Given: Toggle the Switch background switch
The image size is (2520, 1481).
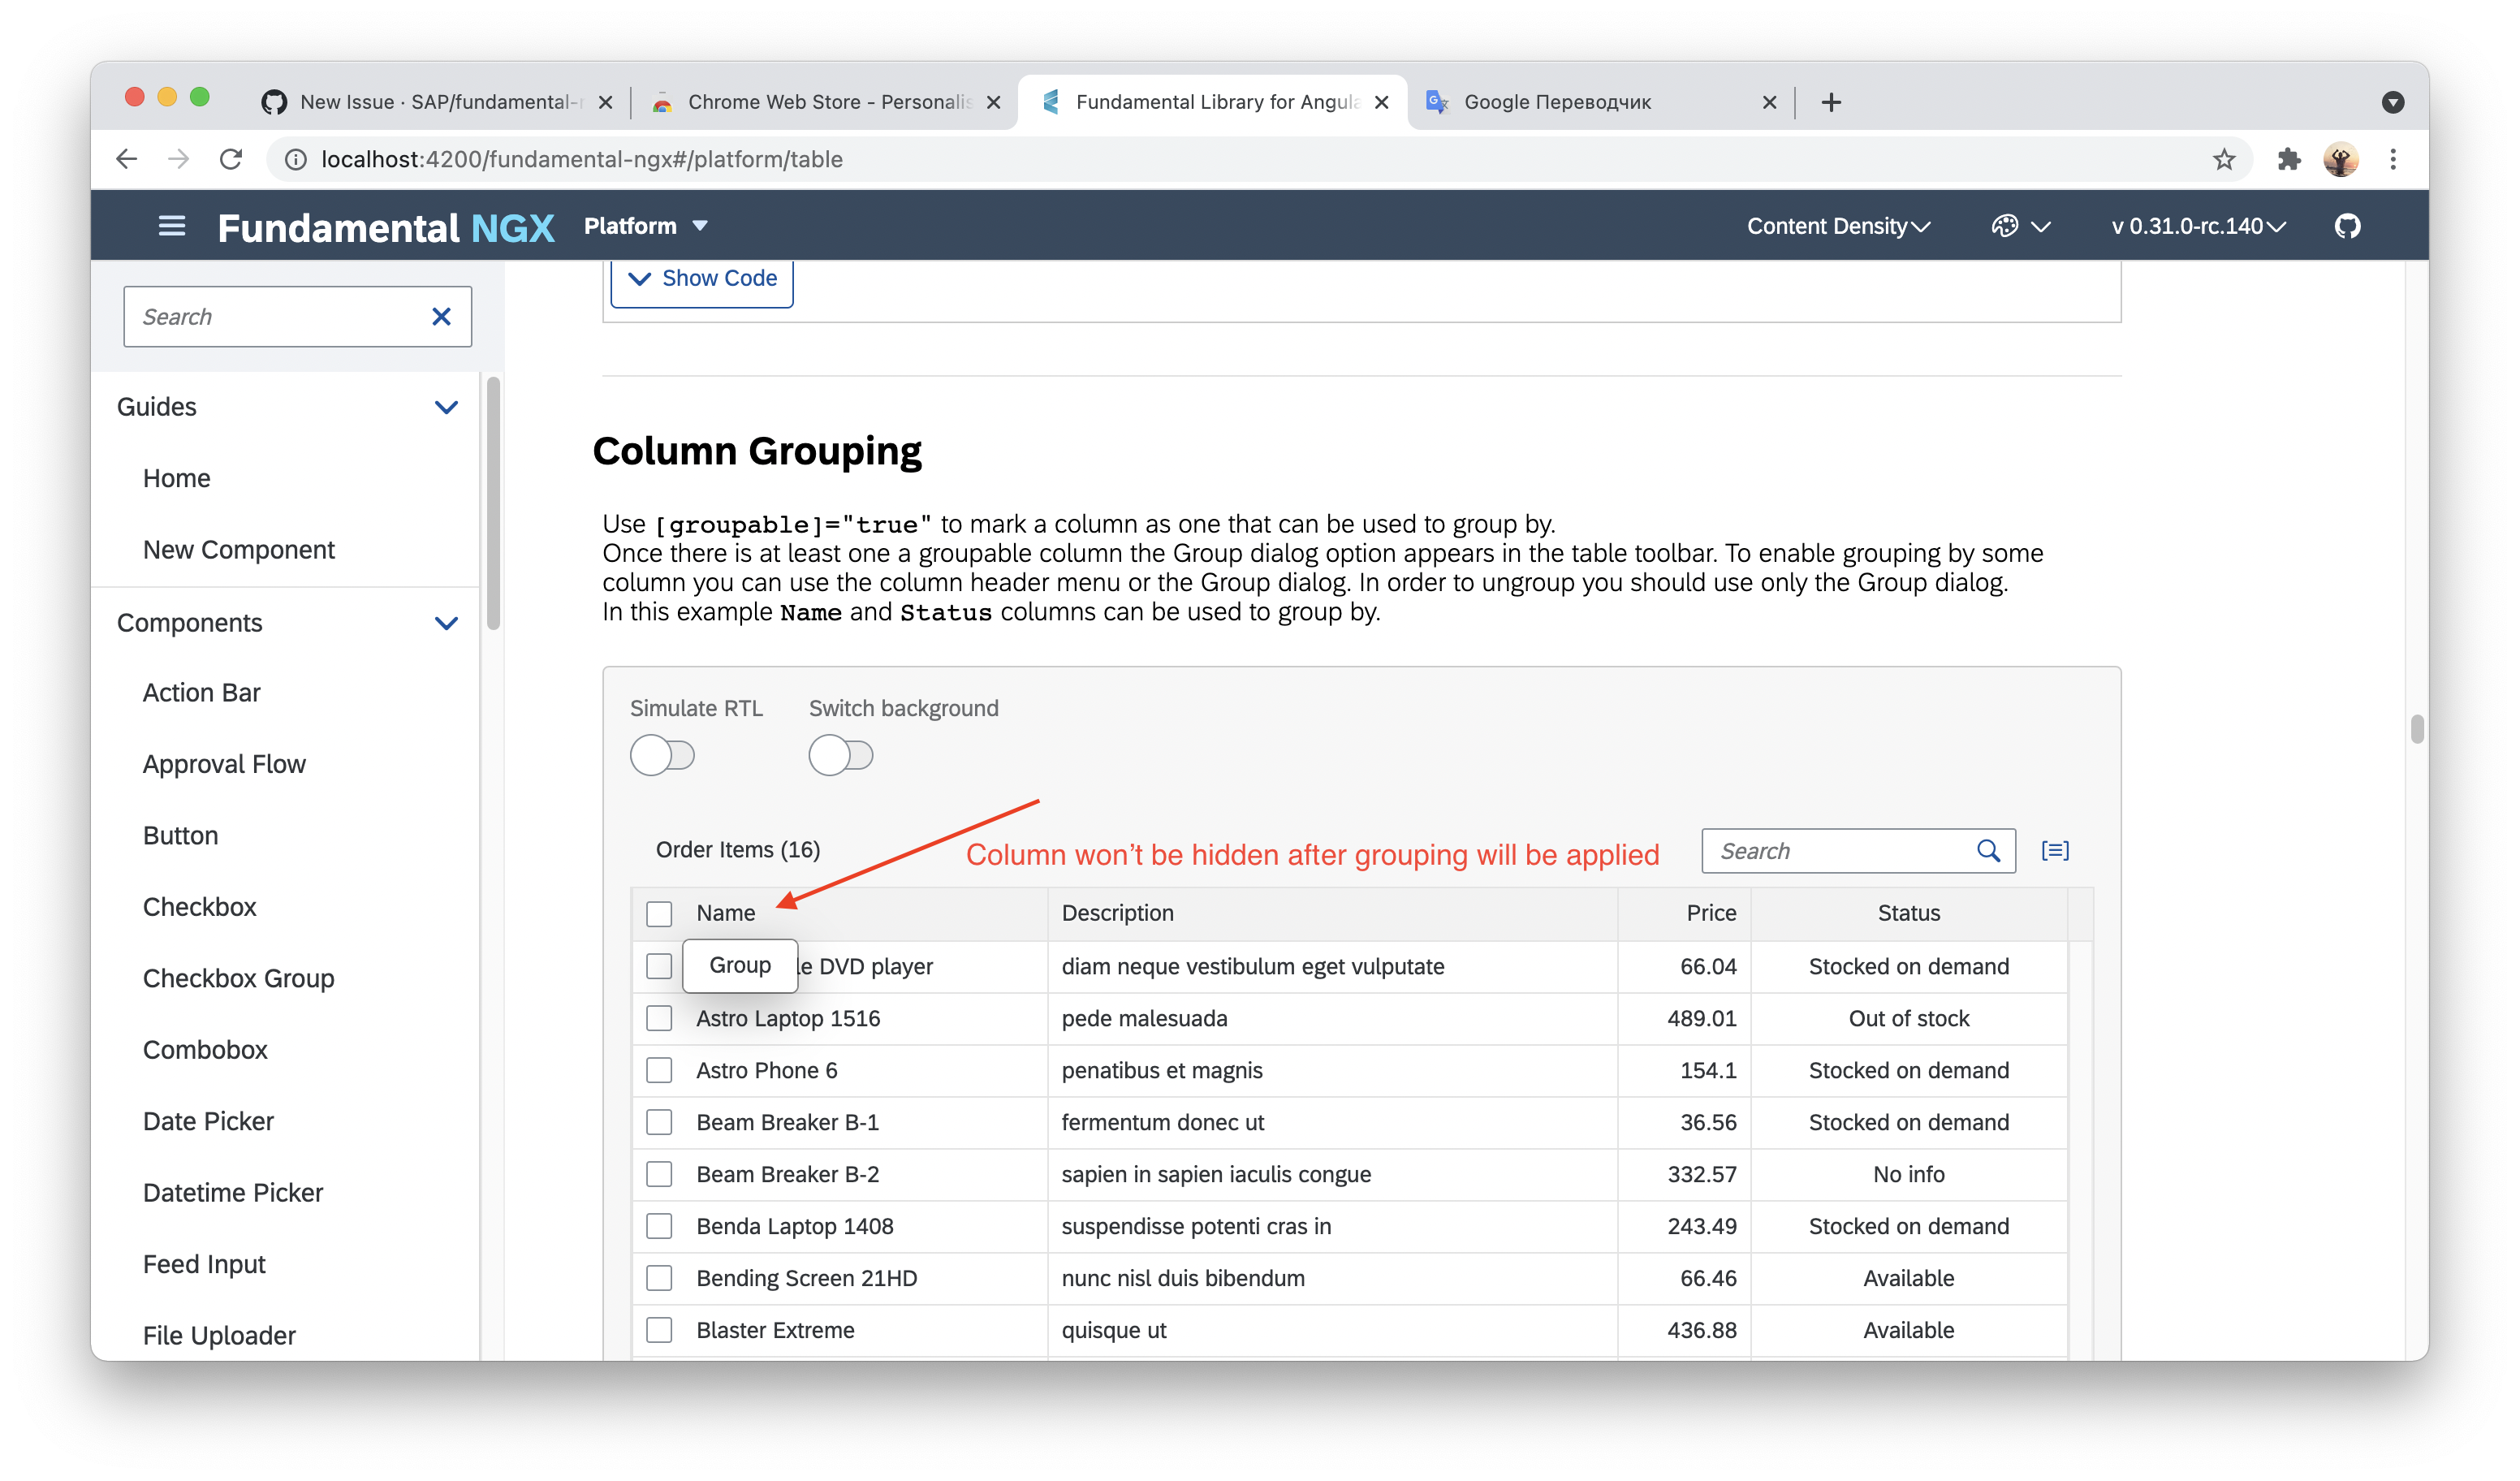Looking at the screenshot, I should 841,755.
